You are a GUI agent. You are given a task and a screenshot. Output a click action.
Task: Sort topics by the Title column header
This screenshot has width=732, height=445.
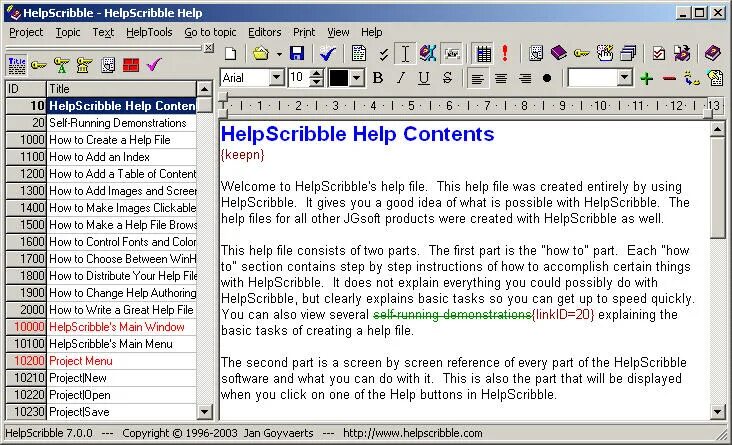pyautogui.click(x=121, y=89)
